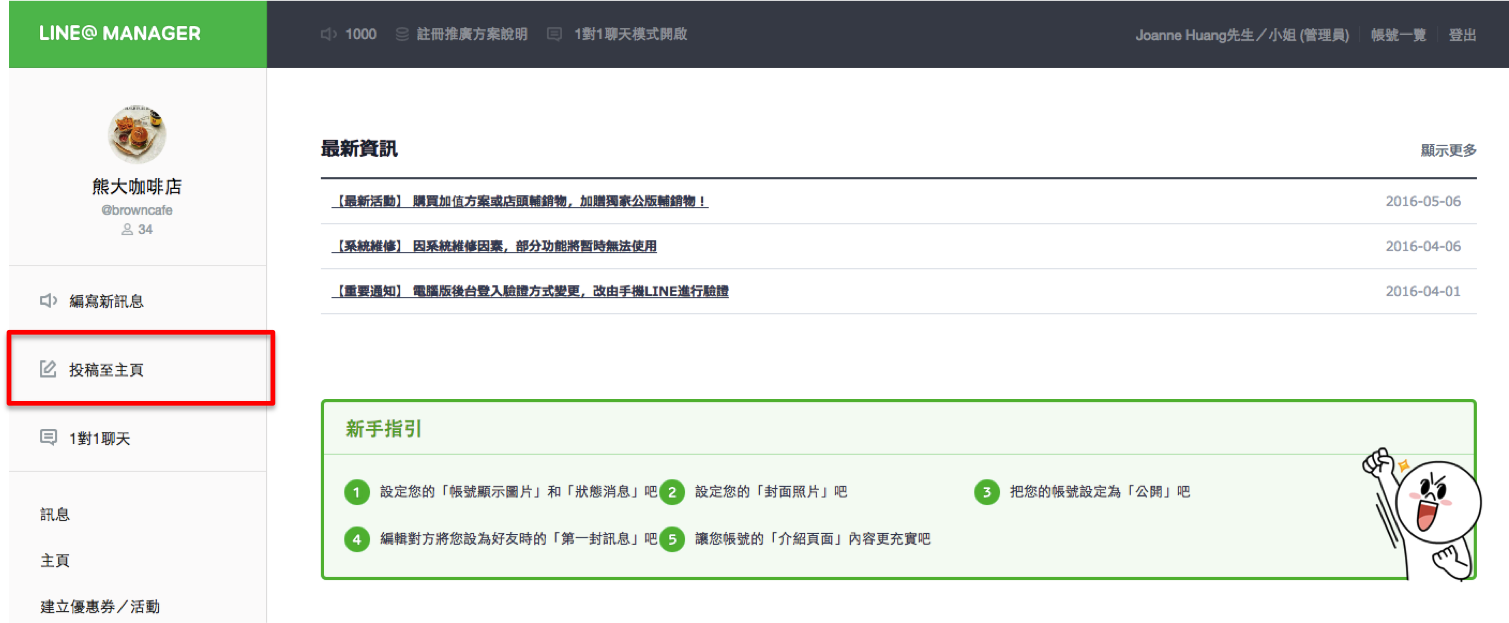Click 登出 to log out

point(1462,35)
